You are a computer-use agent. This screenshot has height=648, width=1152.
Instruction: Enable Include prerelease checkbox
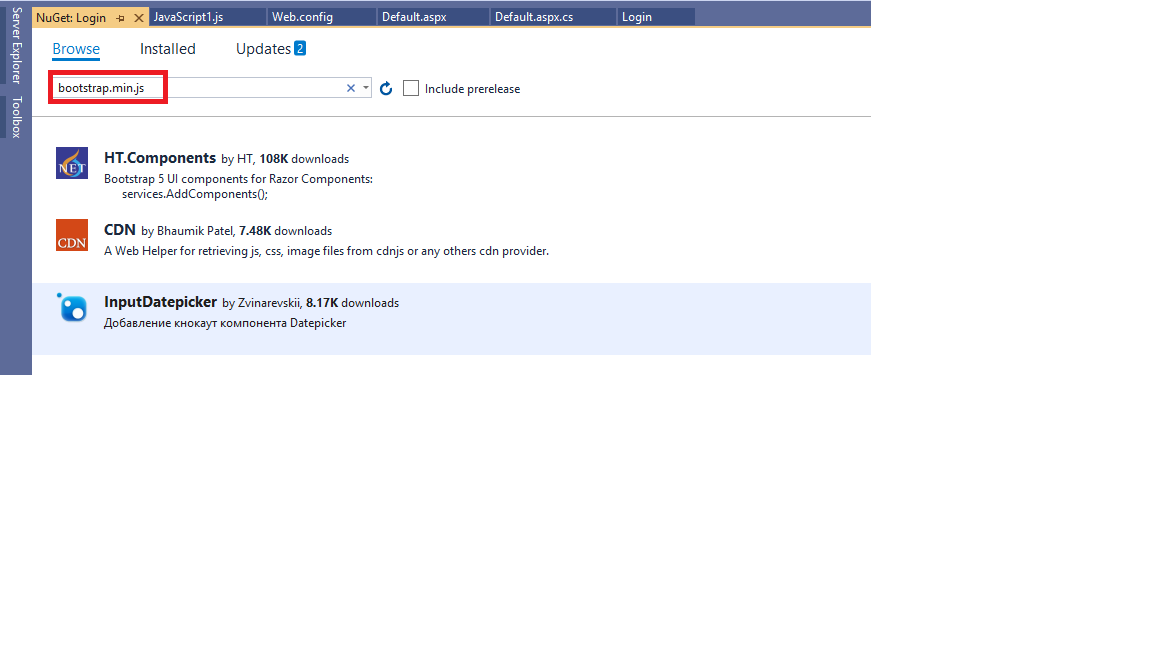pyautogui.click(x=411, y=88)
